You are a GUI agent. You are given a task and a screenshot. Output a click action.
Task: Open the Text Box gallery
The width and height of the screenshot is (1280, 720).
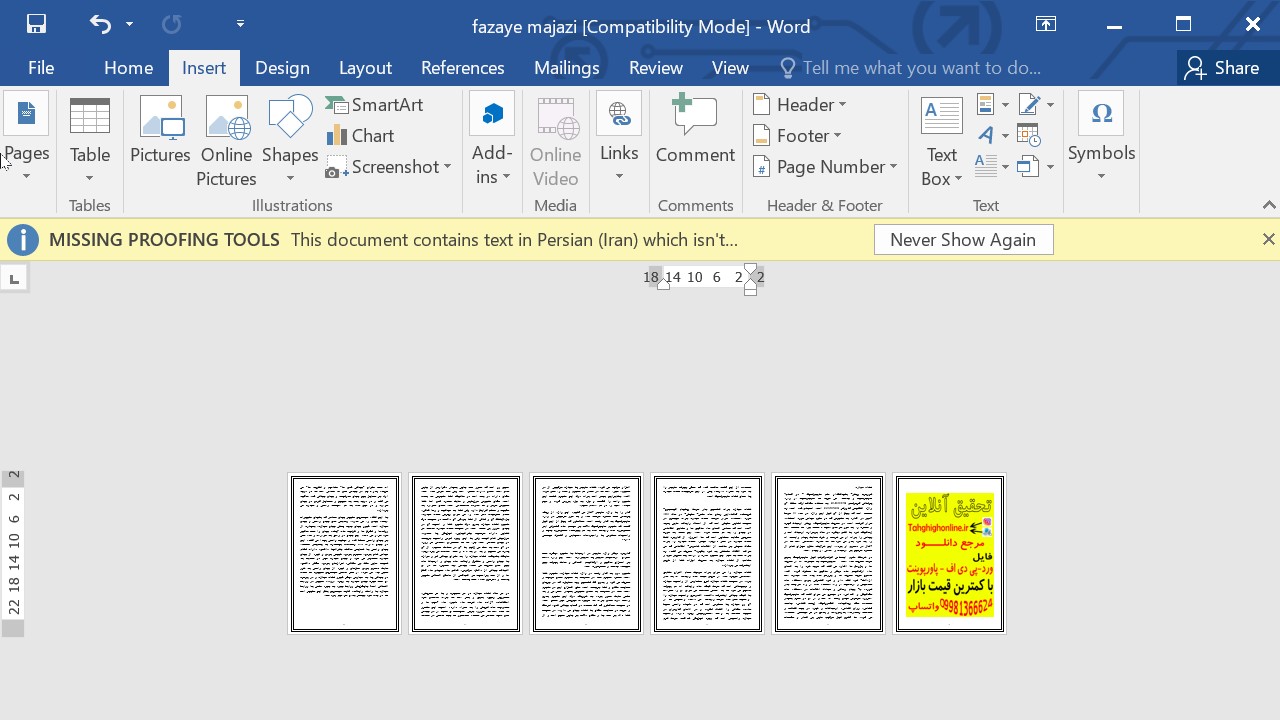pos(941,141)
